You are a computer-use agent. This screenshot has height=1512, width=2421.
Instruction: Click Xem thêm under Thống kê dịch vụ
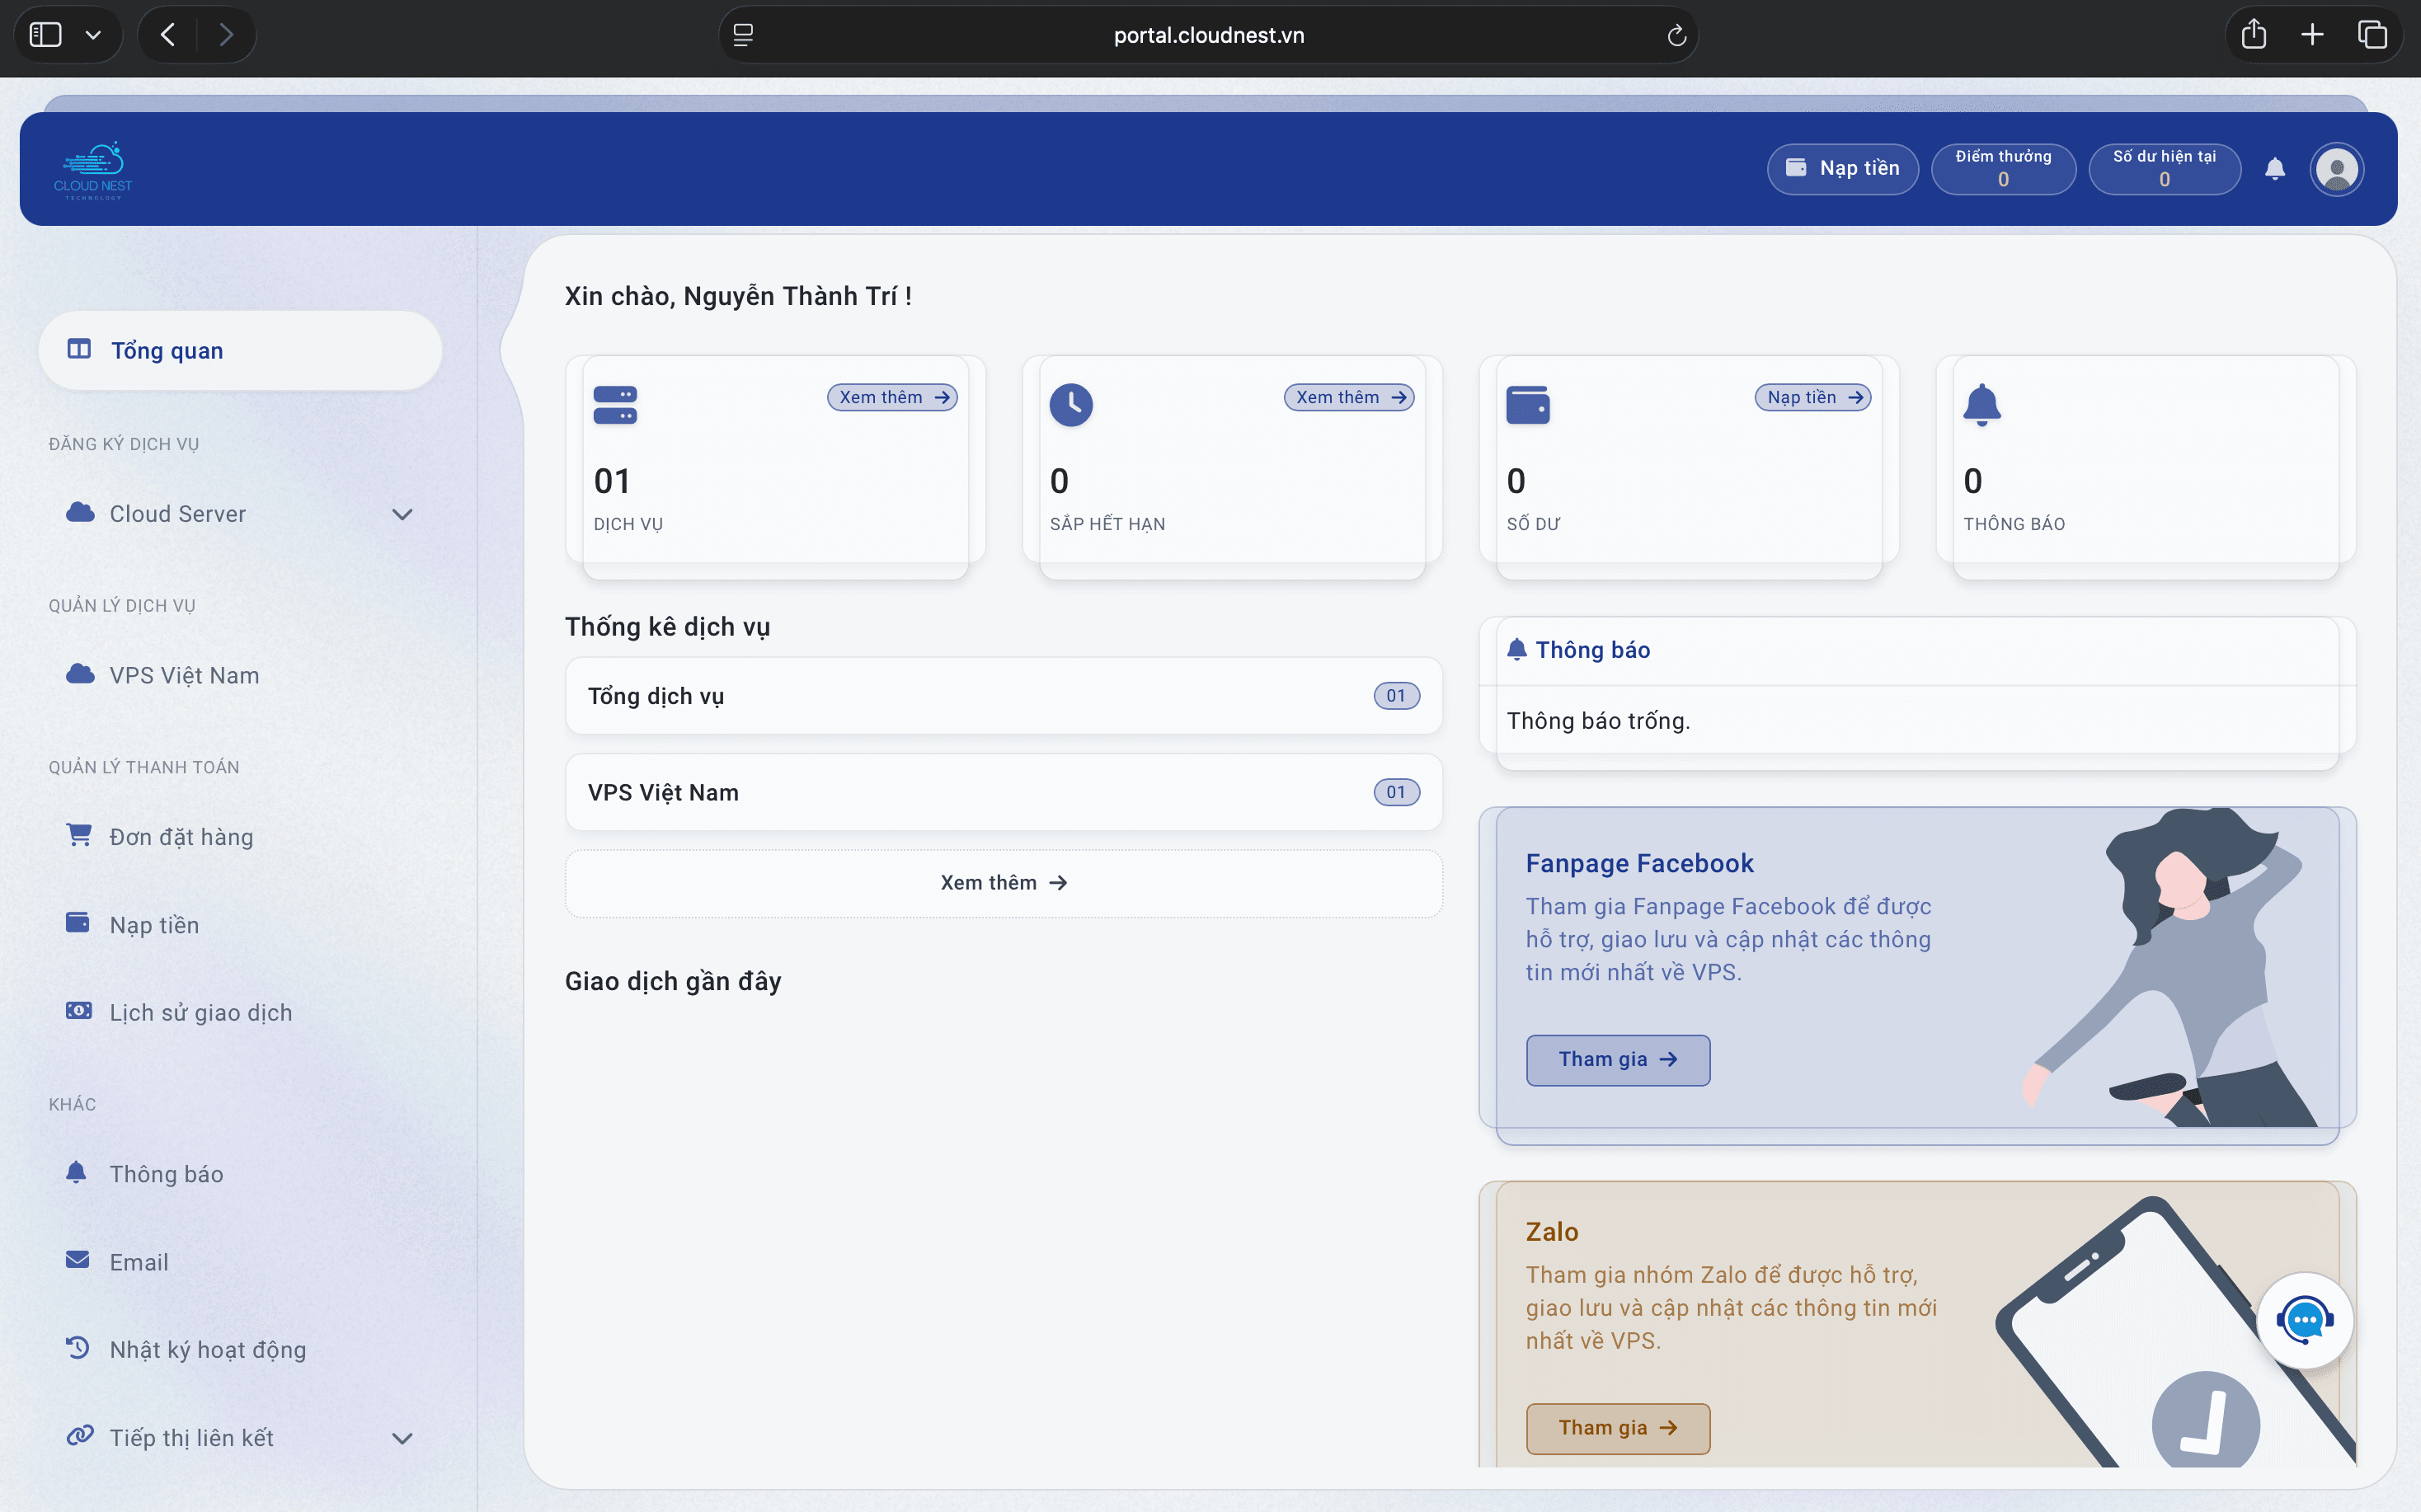[x=1003, y=883]
